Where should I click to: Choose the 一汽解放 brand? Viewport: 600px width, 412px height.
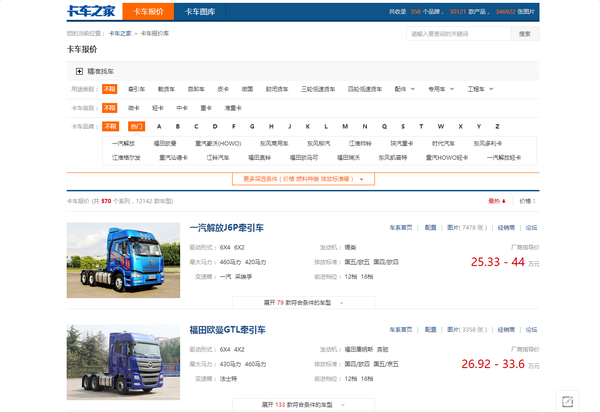[x=123, y=143]
